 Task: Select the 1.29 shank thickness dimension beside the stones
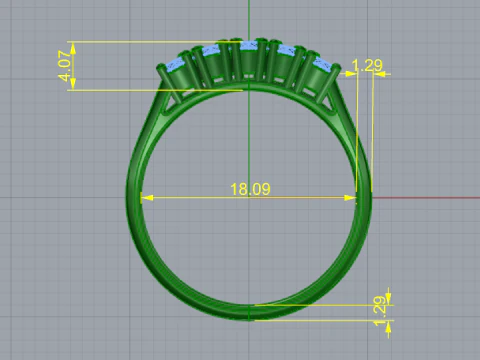(x=367, y=65)
